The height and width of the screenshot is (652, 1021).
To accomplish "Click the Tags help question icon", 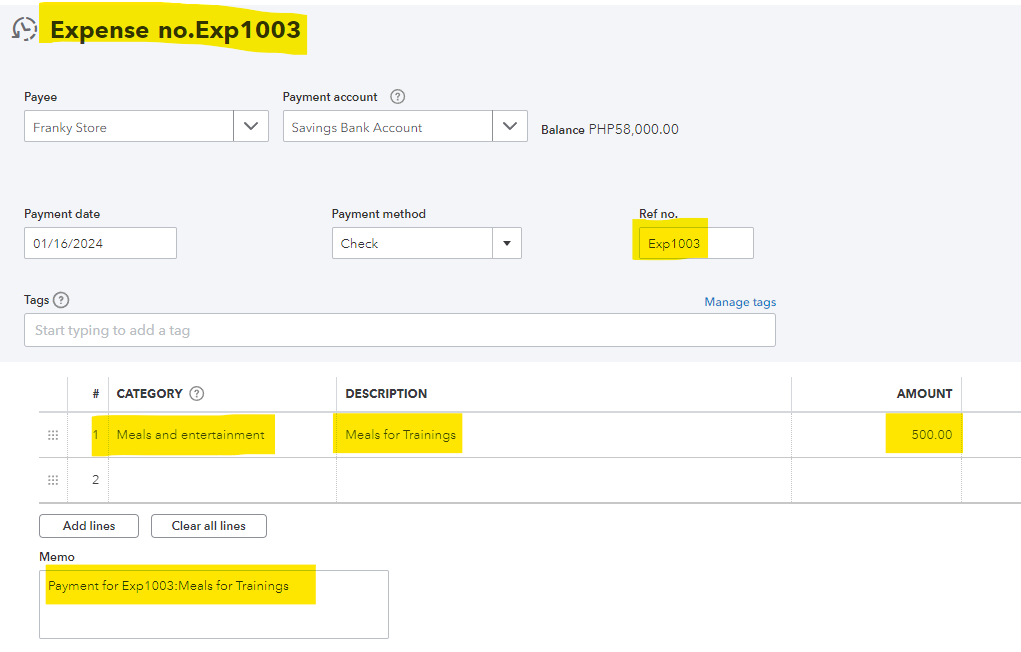I will point(61,300).
